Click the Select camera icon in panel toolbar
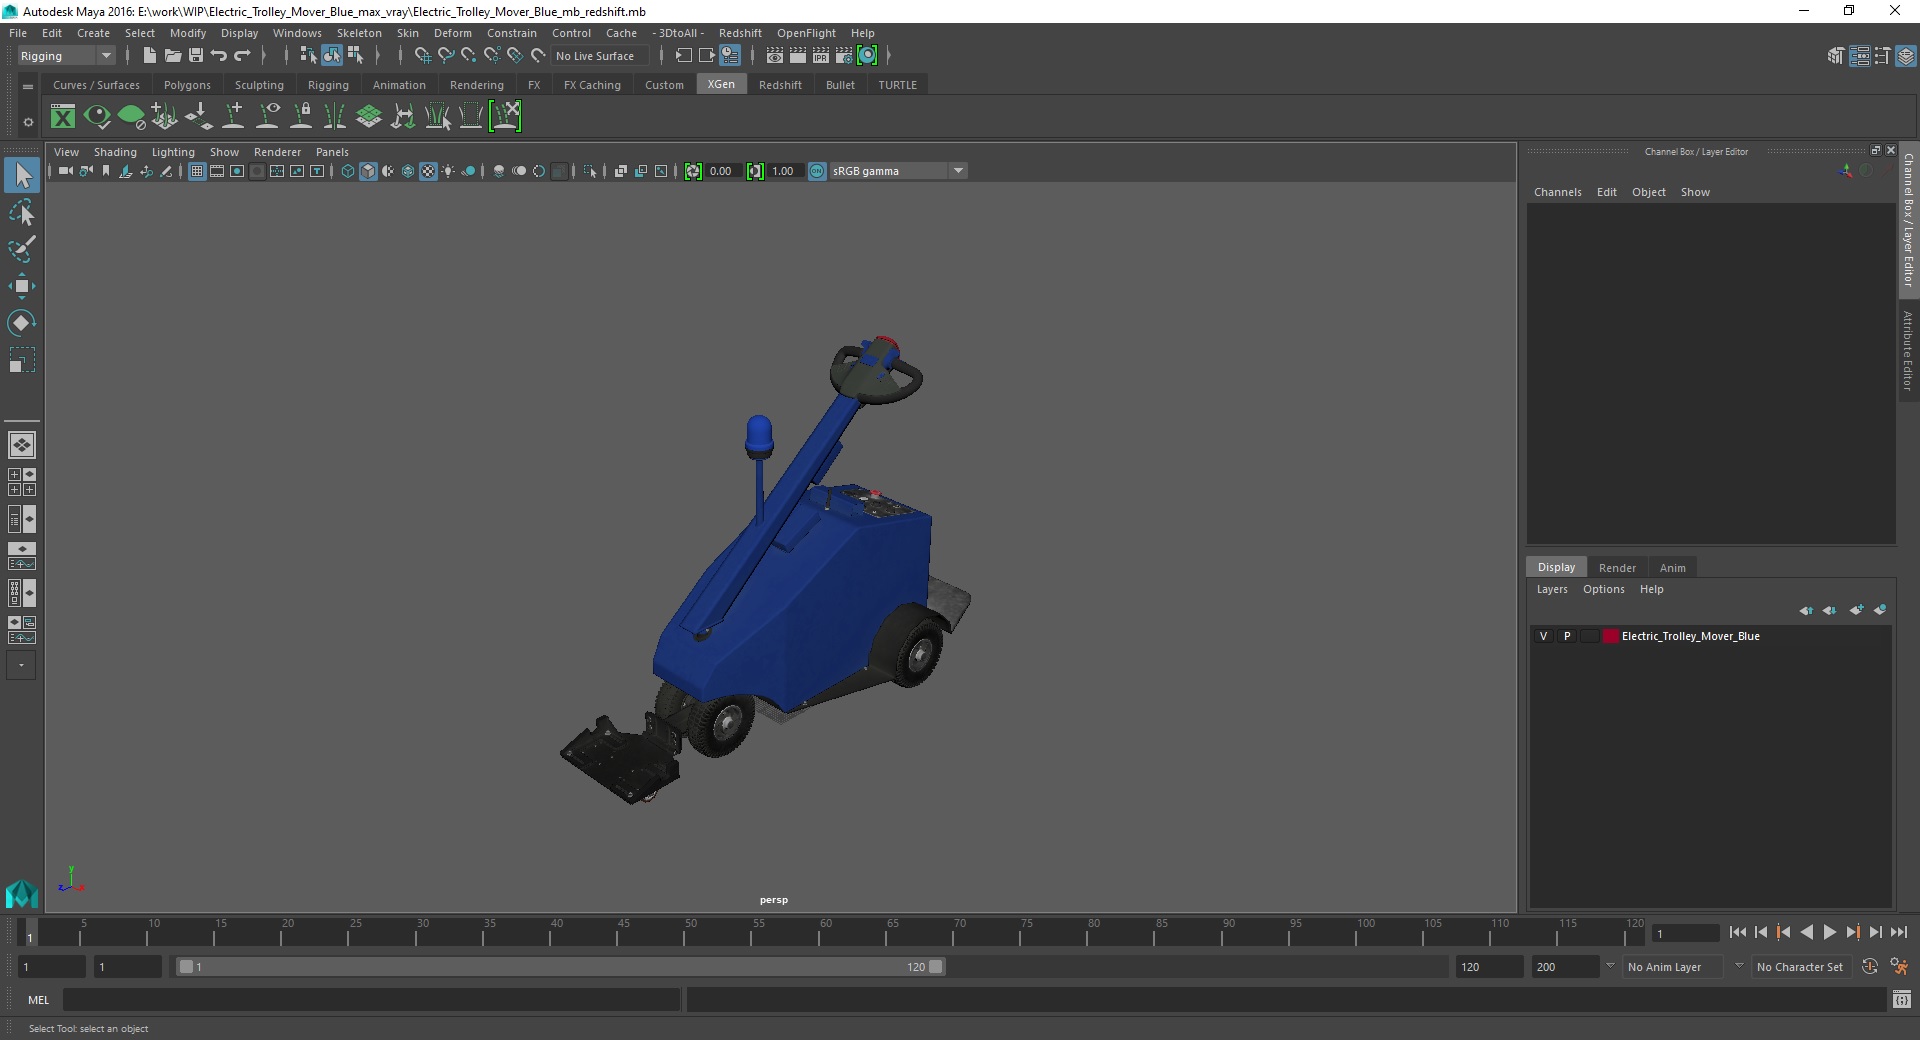1920x1040 pixels. point(65,171)
